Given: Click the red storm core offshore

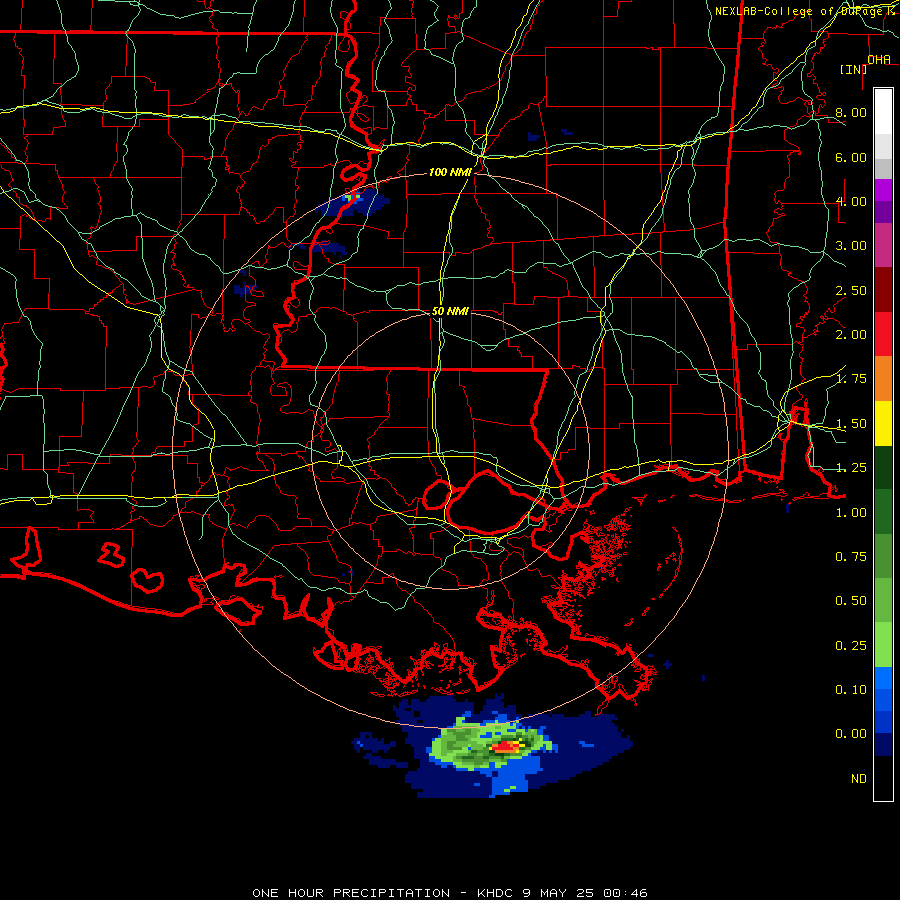Looking at the screenshot, I should (x=505, y=747).
